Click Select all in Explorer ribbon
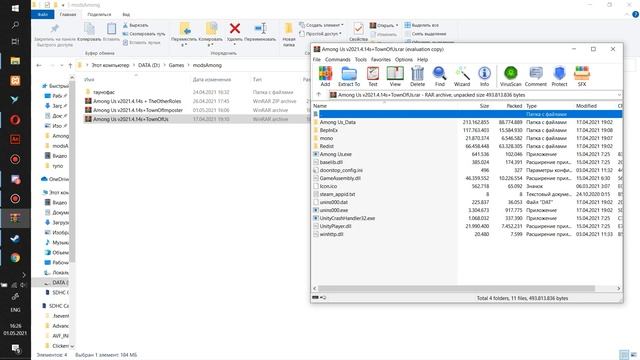This screenshot has height=360, width=640. click(421, 25)
